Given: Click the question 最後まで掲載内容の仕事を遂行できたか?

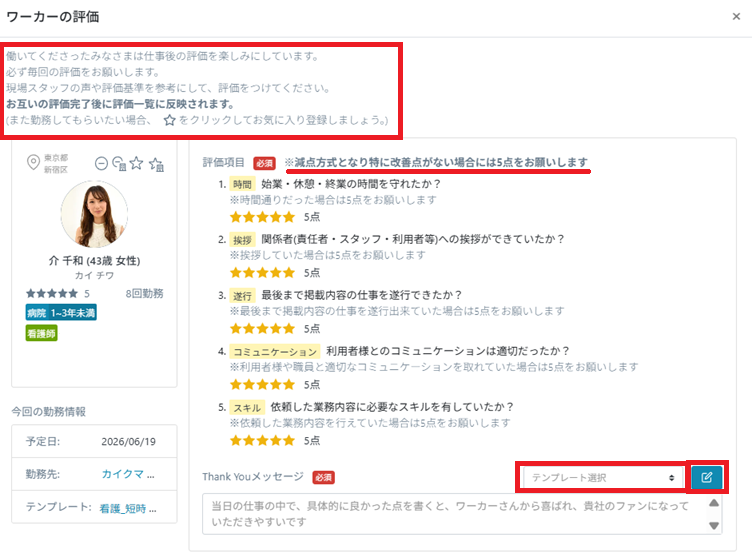Looking at the screenshot, I should [x=362, y=296].
